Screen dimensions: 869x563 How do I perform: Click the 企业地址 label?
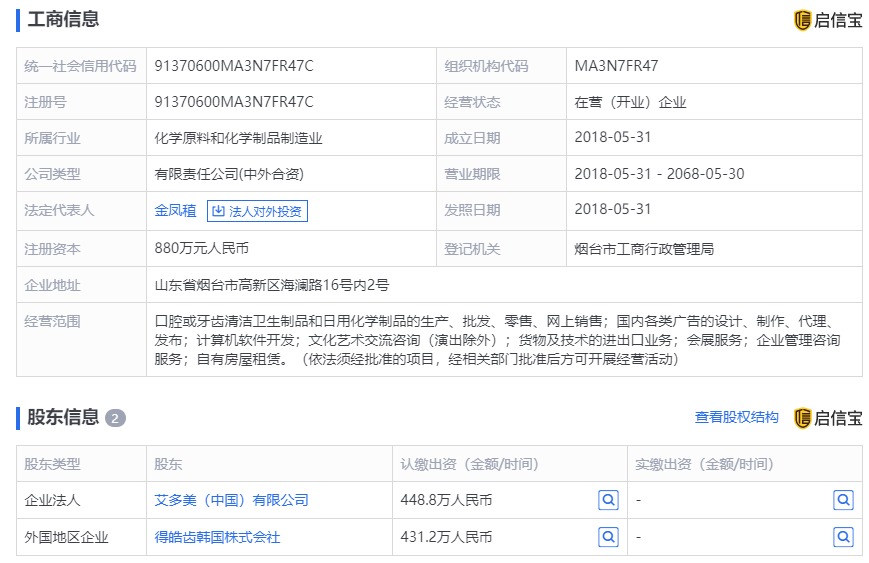click(x=52, y=285)
